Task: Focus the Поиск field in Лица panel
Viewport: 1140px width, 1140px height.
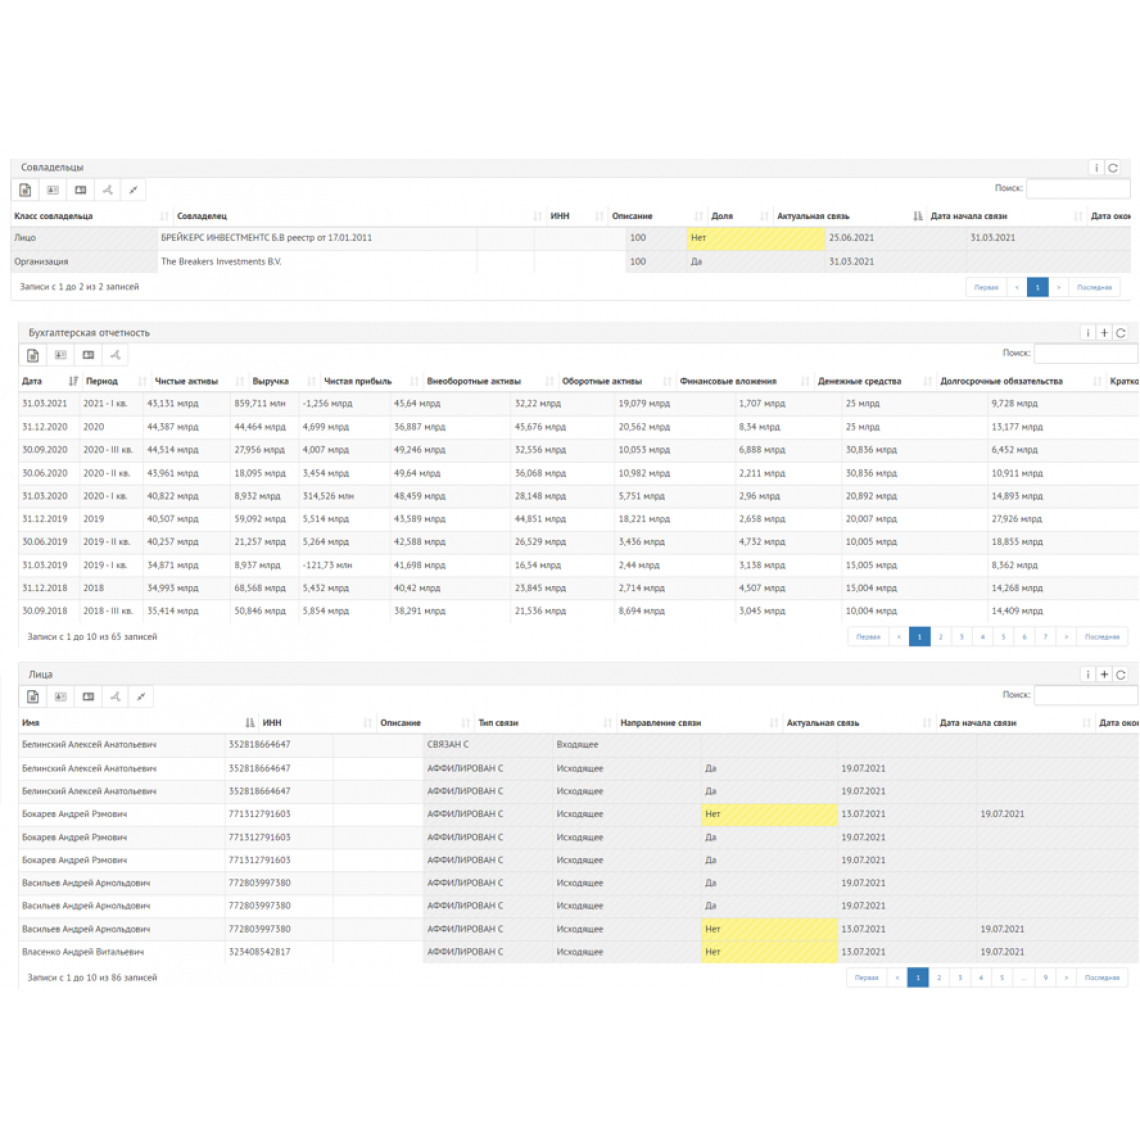Action: 1086,695
